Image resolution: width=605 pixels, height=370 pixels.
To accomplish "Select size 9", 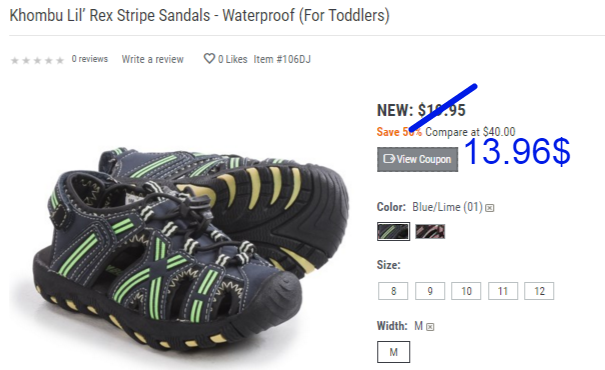I will coord(430,291).
